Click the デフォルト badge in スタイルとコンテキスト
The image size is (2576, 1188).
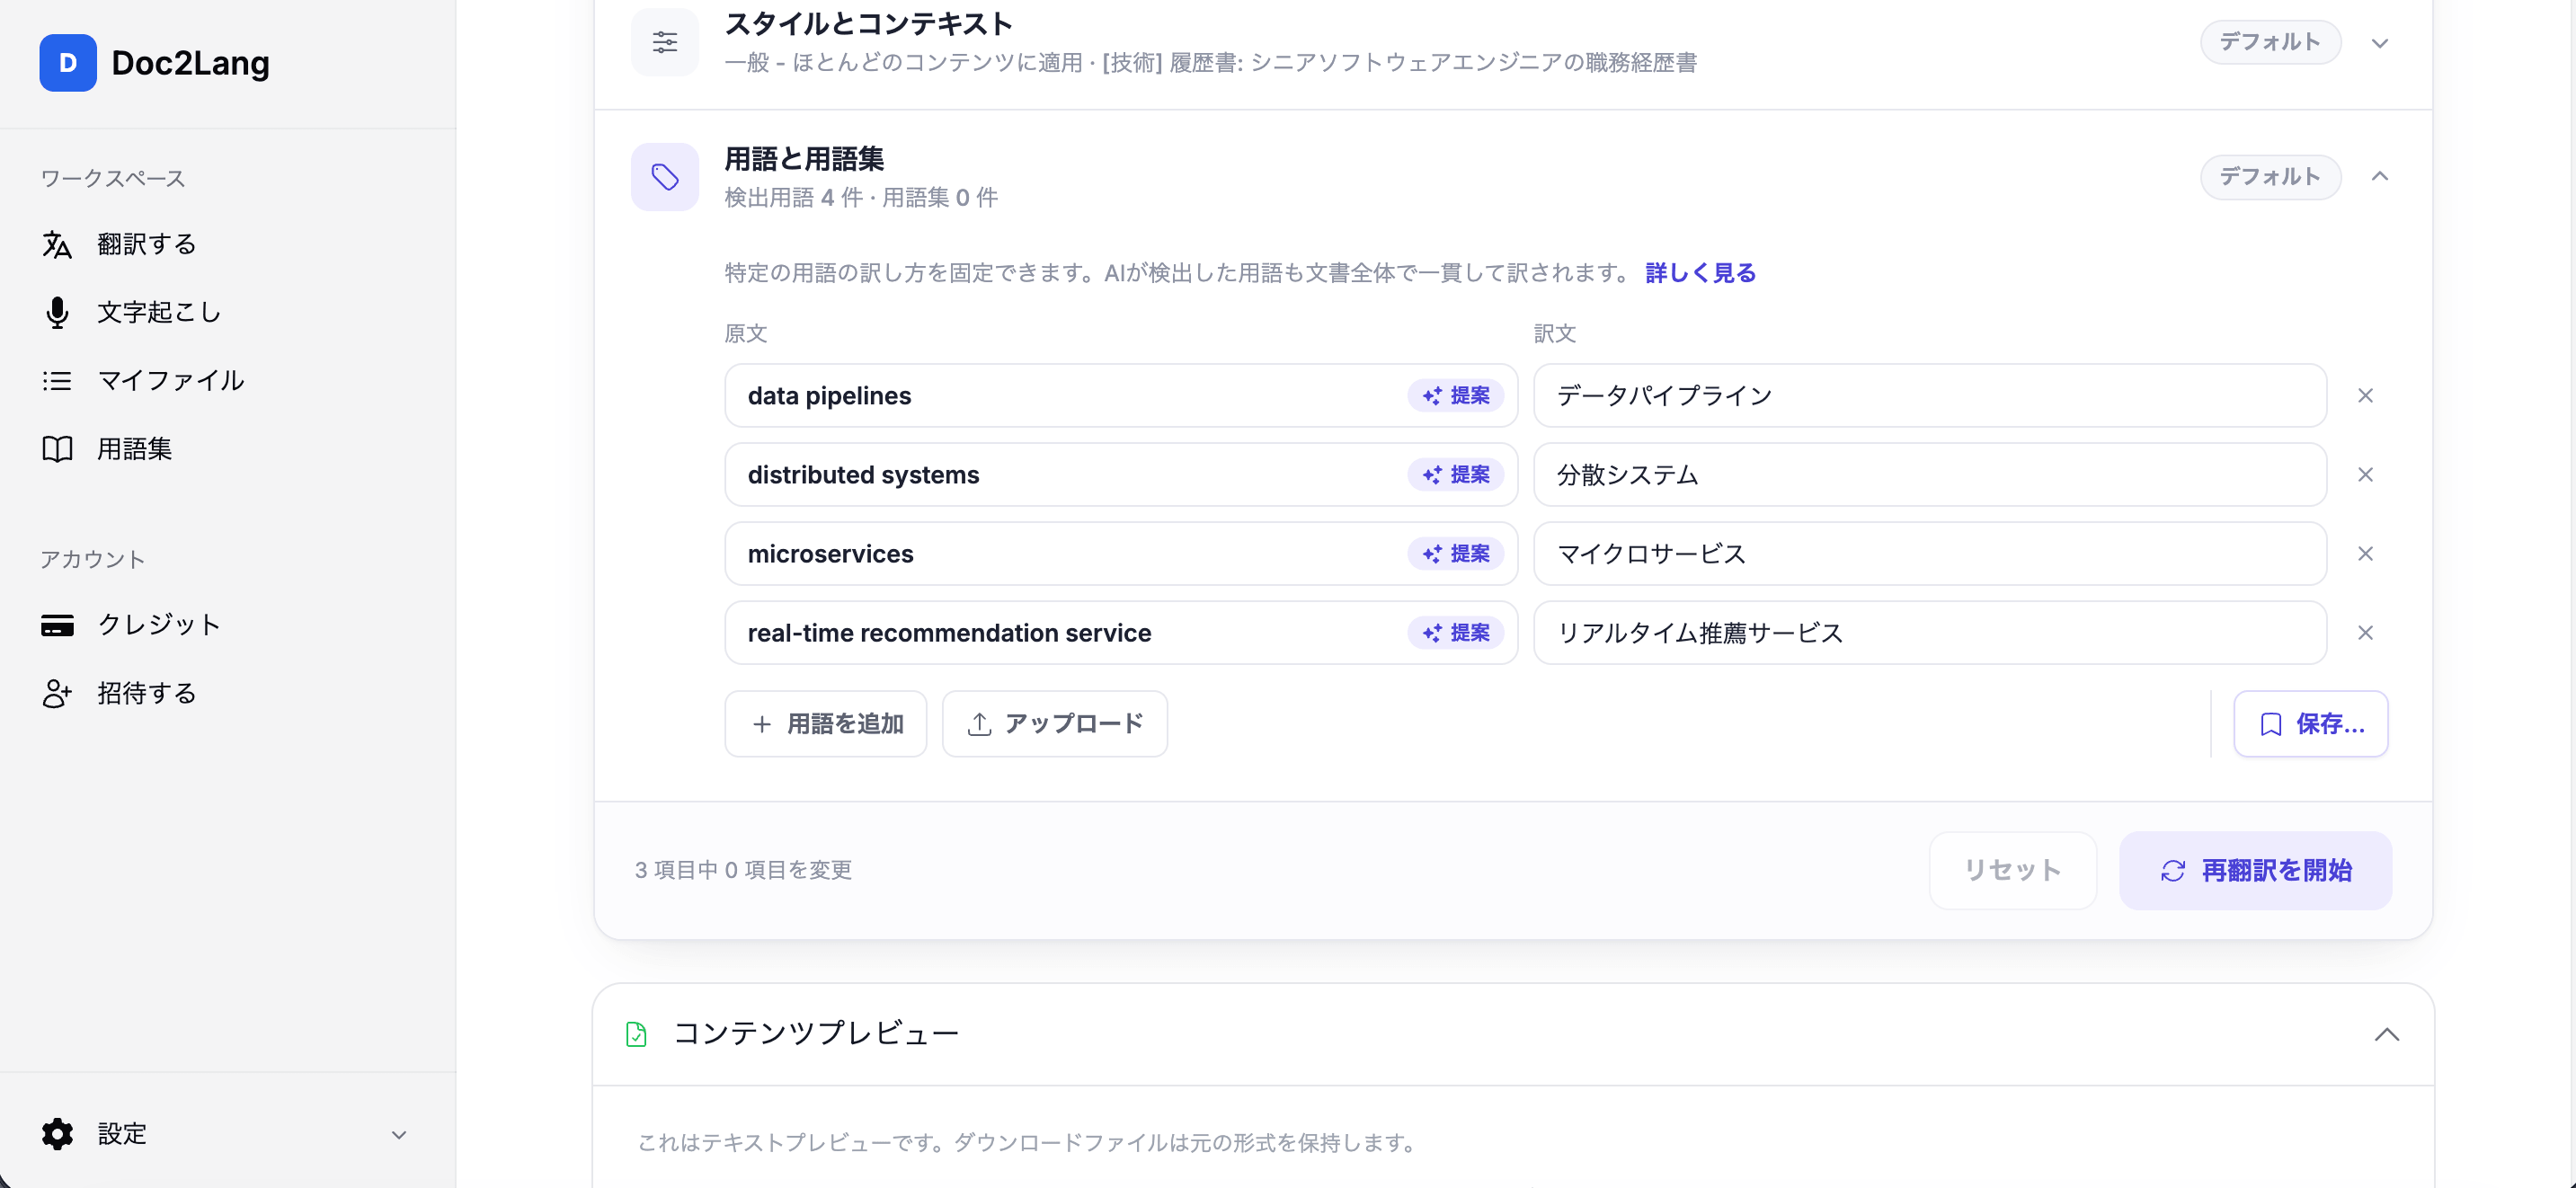[x=2270, y=42]
